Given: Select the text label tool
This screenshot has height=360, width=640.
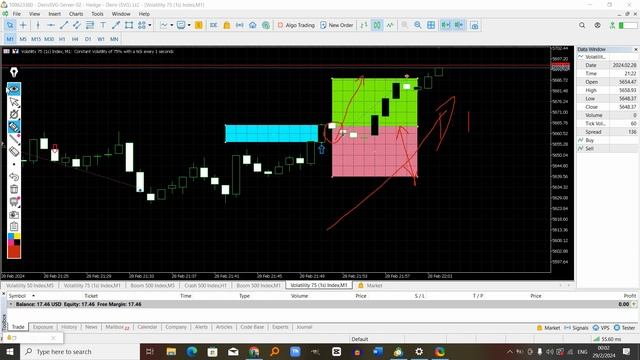Looking at the screenshot, I should [103, 25].
